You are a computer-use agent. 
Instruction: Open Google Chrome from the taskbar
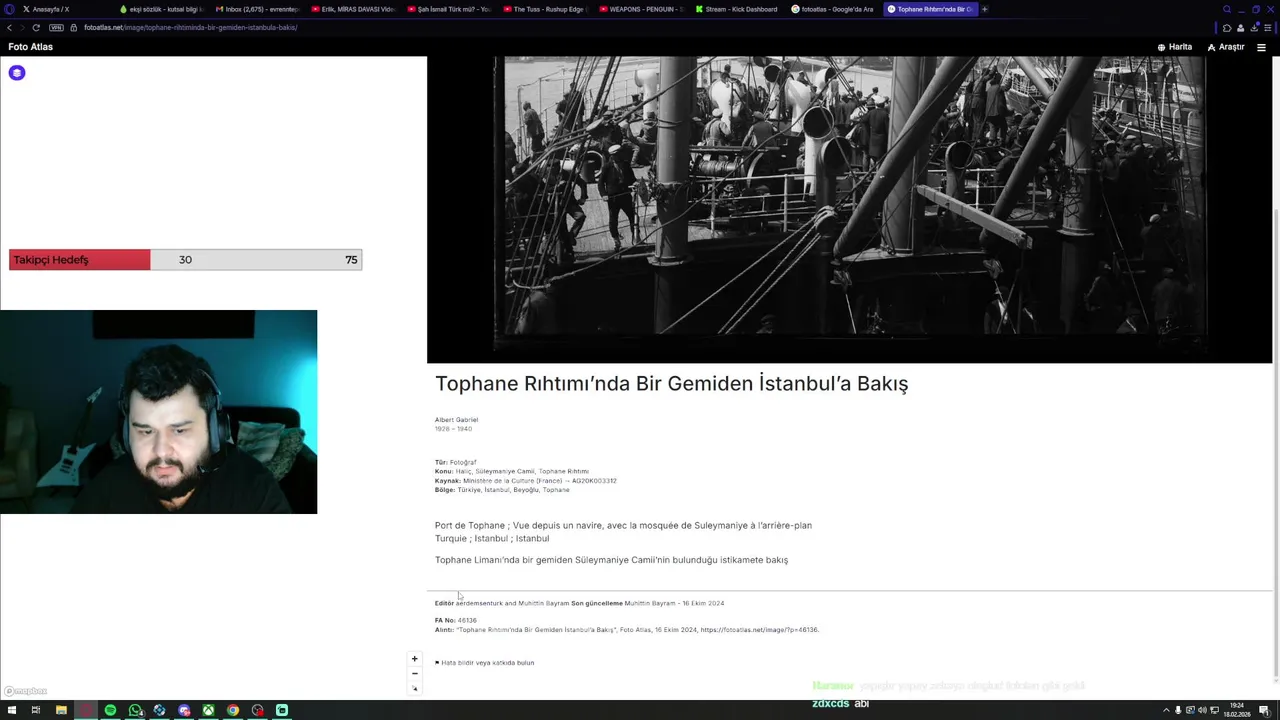[233, 710]
